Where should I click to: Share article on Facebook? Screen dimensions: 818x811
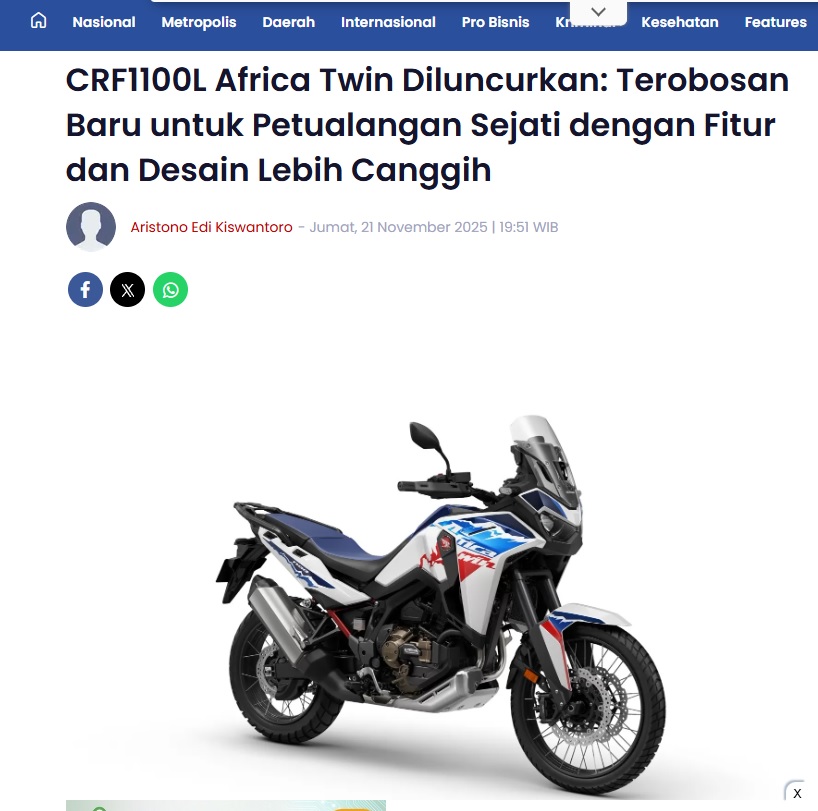[85, 289]
